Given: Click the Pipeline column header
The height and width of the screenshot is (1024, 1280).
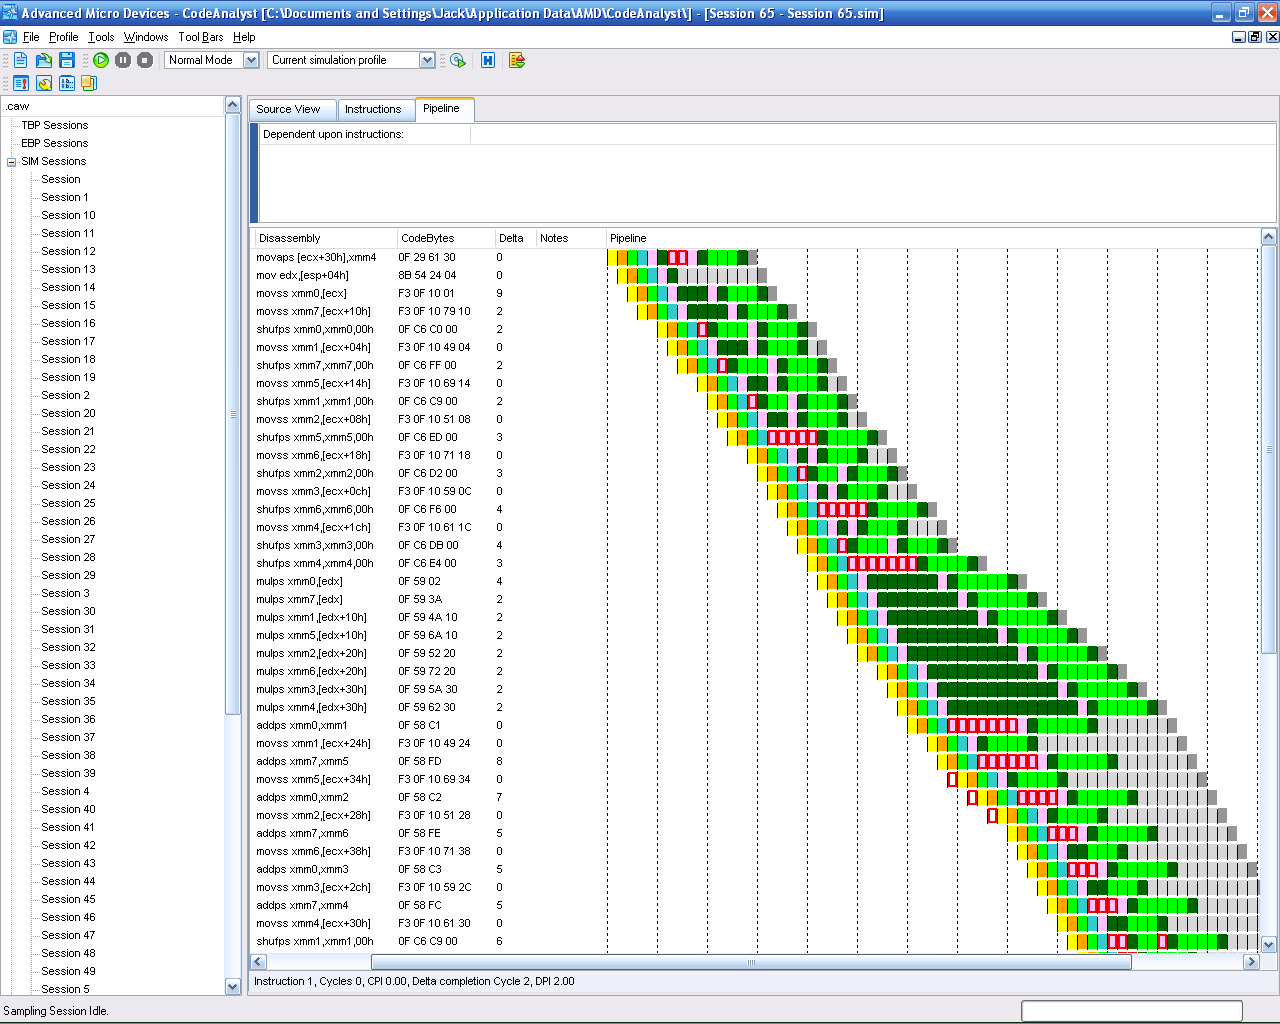Looking at the screenshot, I should pos(932,238).
